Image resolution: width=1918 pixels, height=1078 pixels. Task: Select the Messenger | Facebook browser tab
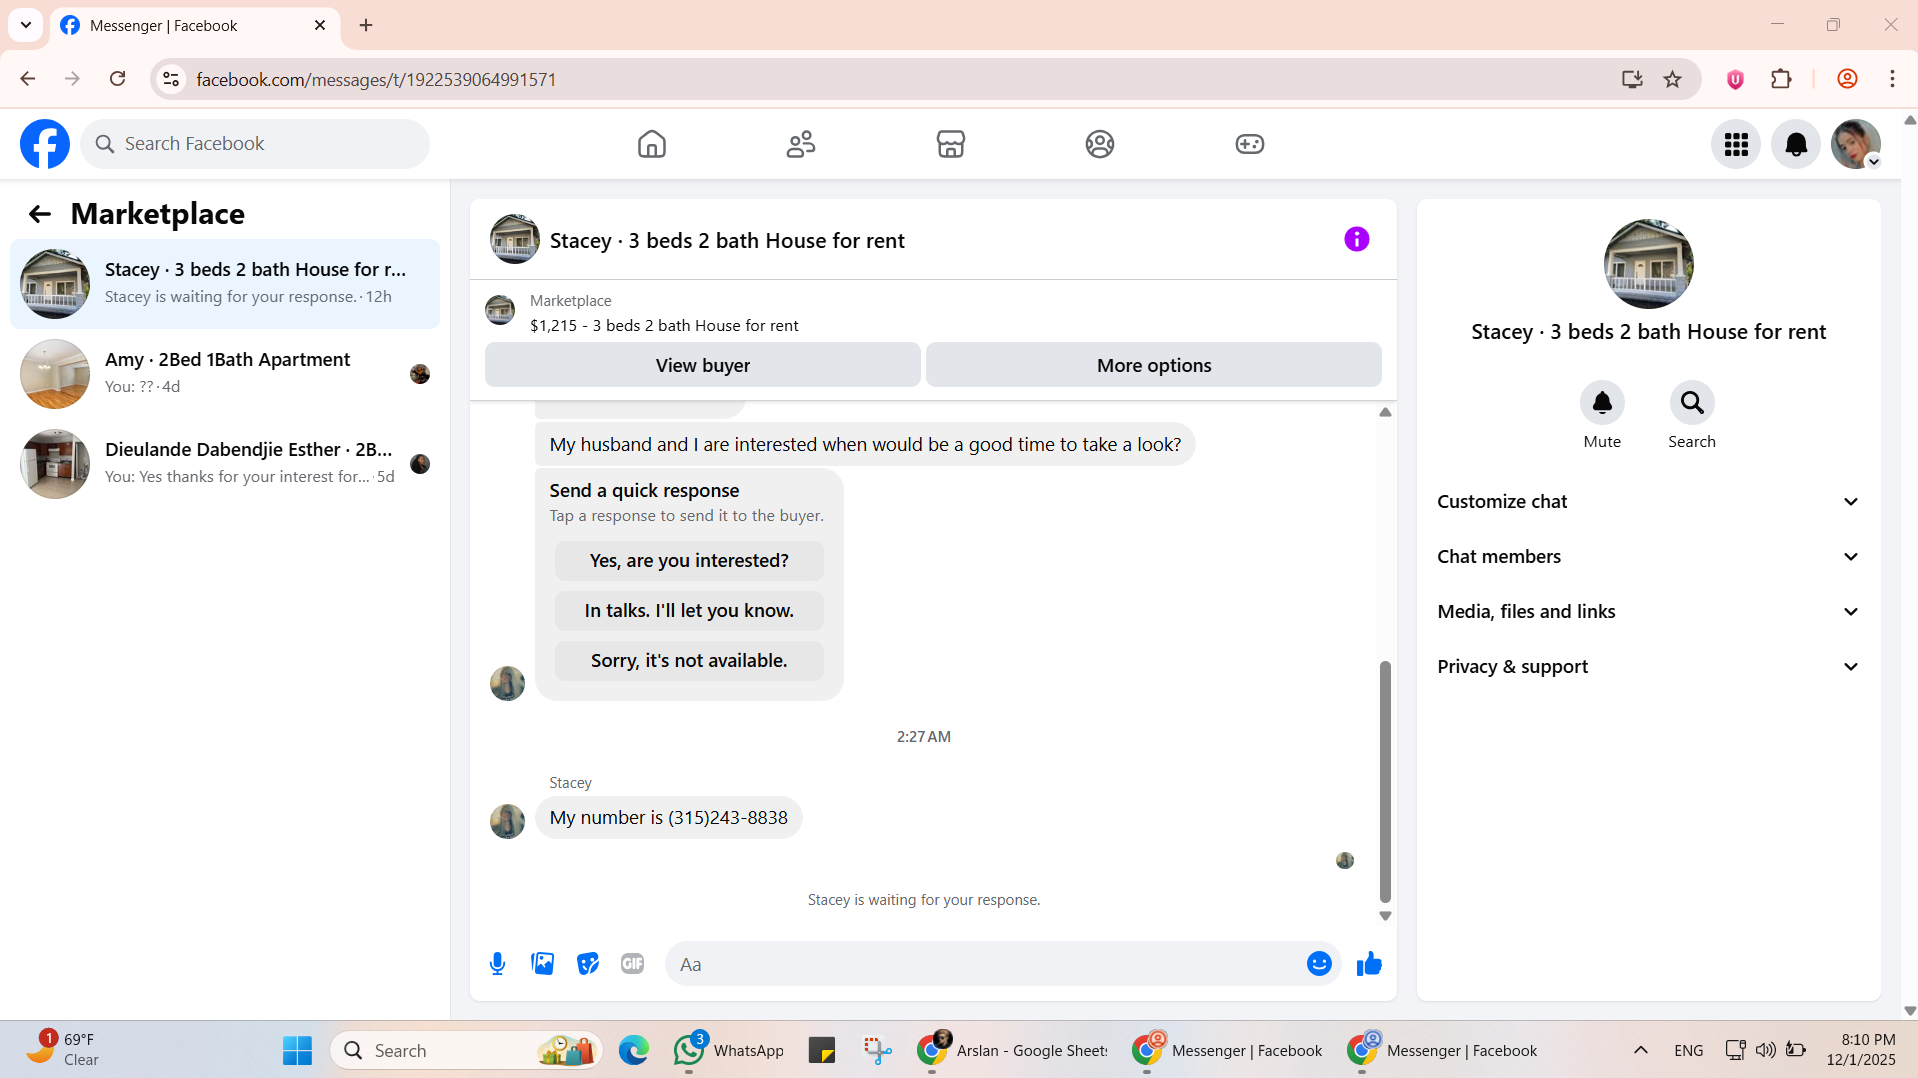[195, 26]
